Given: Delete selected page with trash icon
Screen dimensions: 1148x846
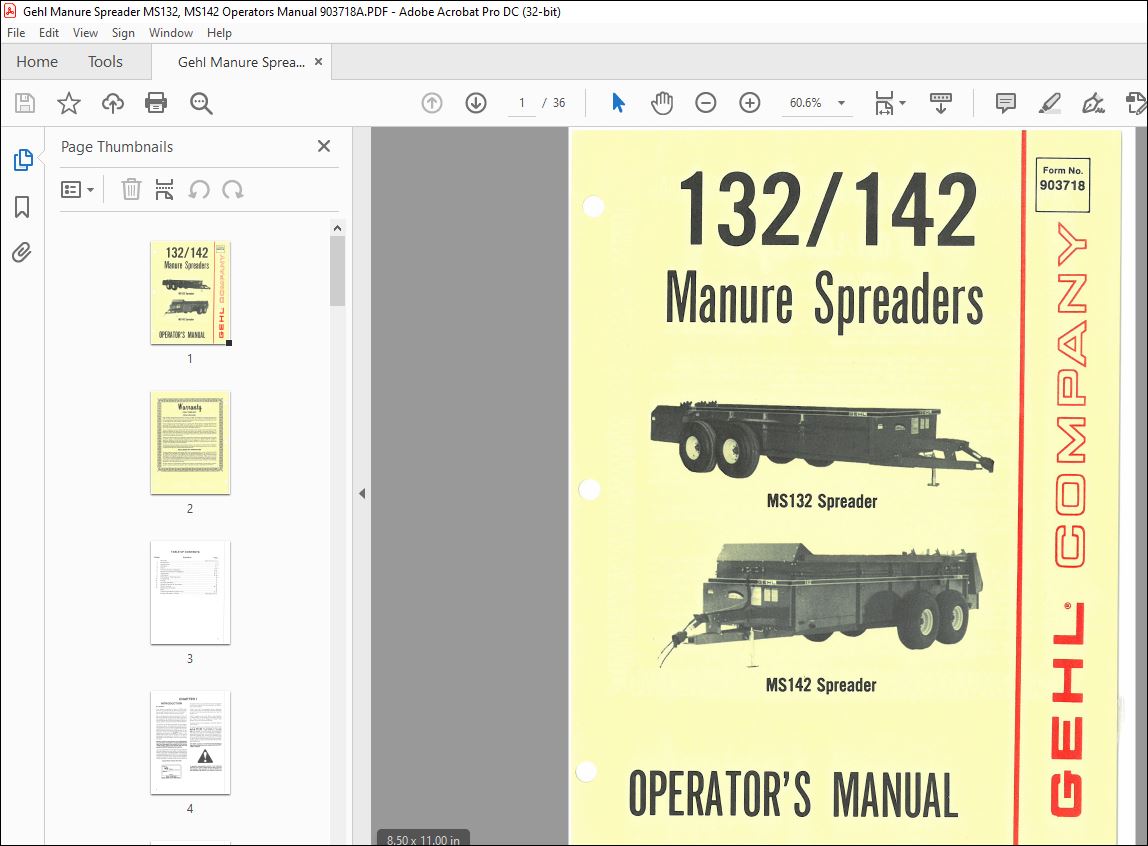Looking at the screenshot, I should click(131, 190).
